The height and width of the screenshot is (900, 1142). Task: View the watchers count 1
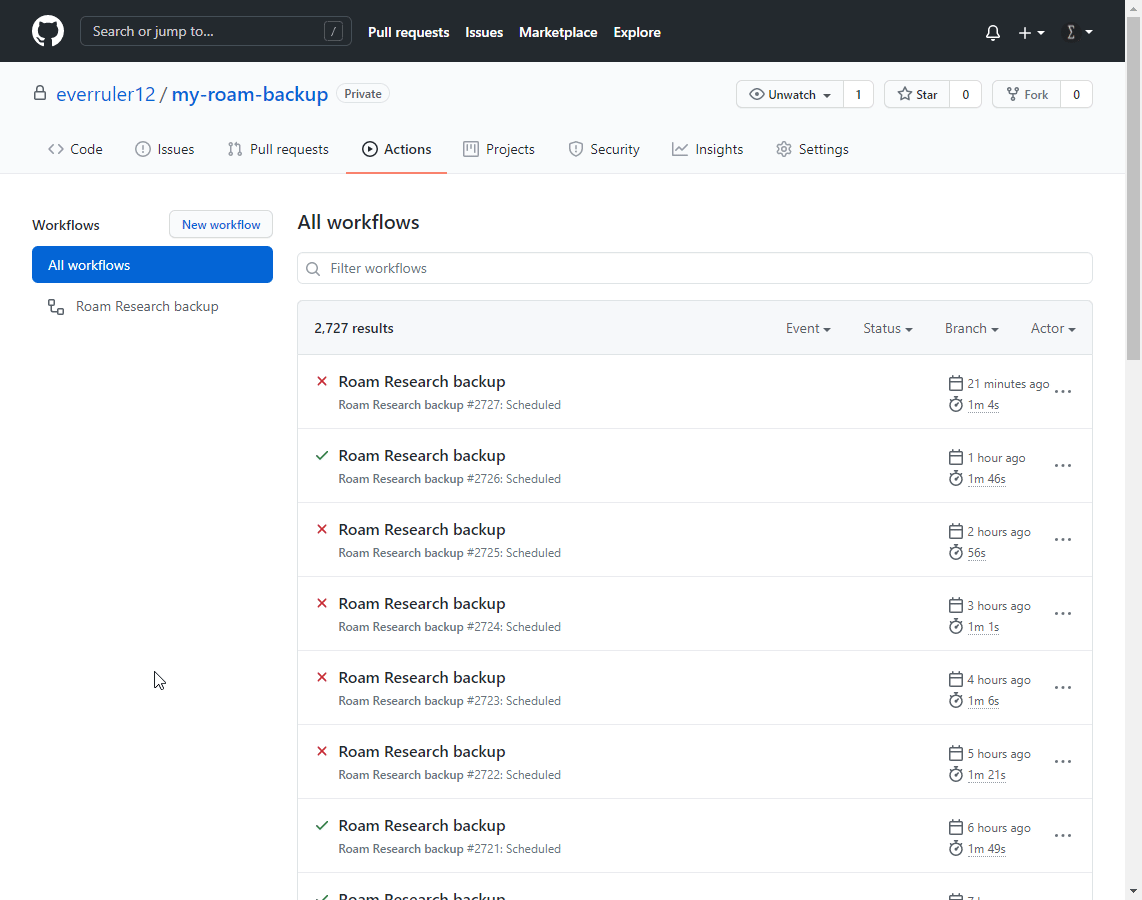(x=859, y=95)
